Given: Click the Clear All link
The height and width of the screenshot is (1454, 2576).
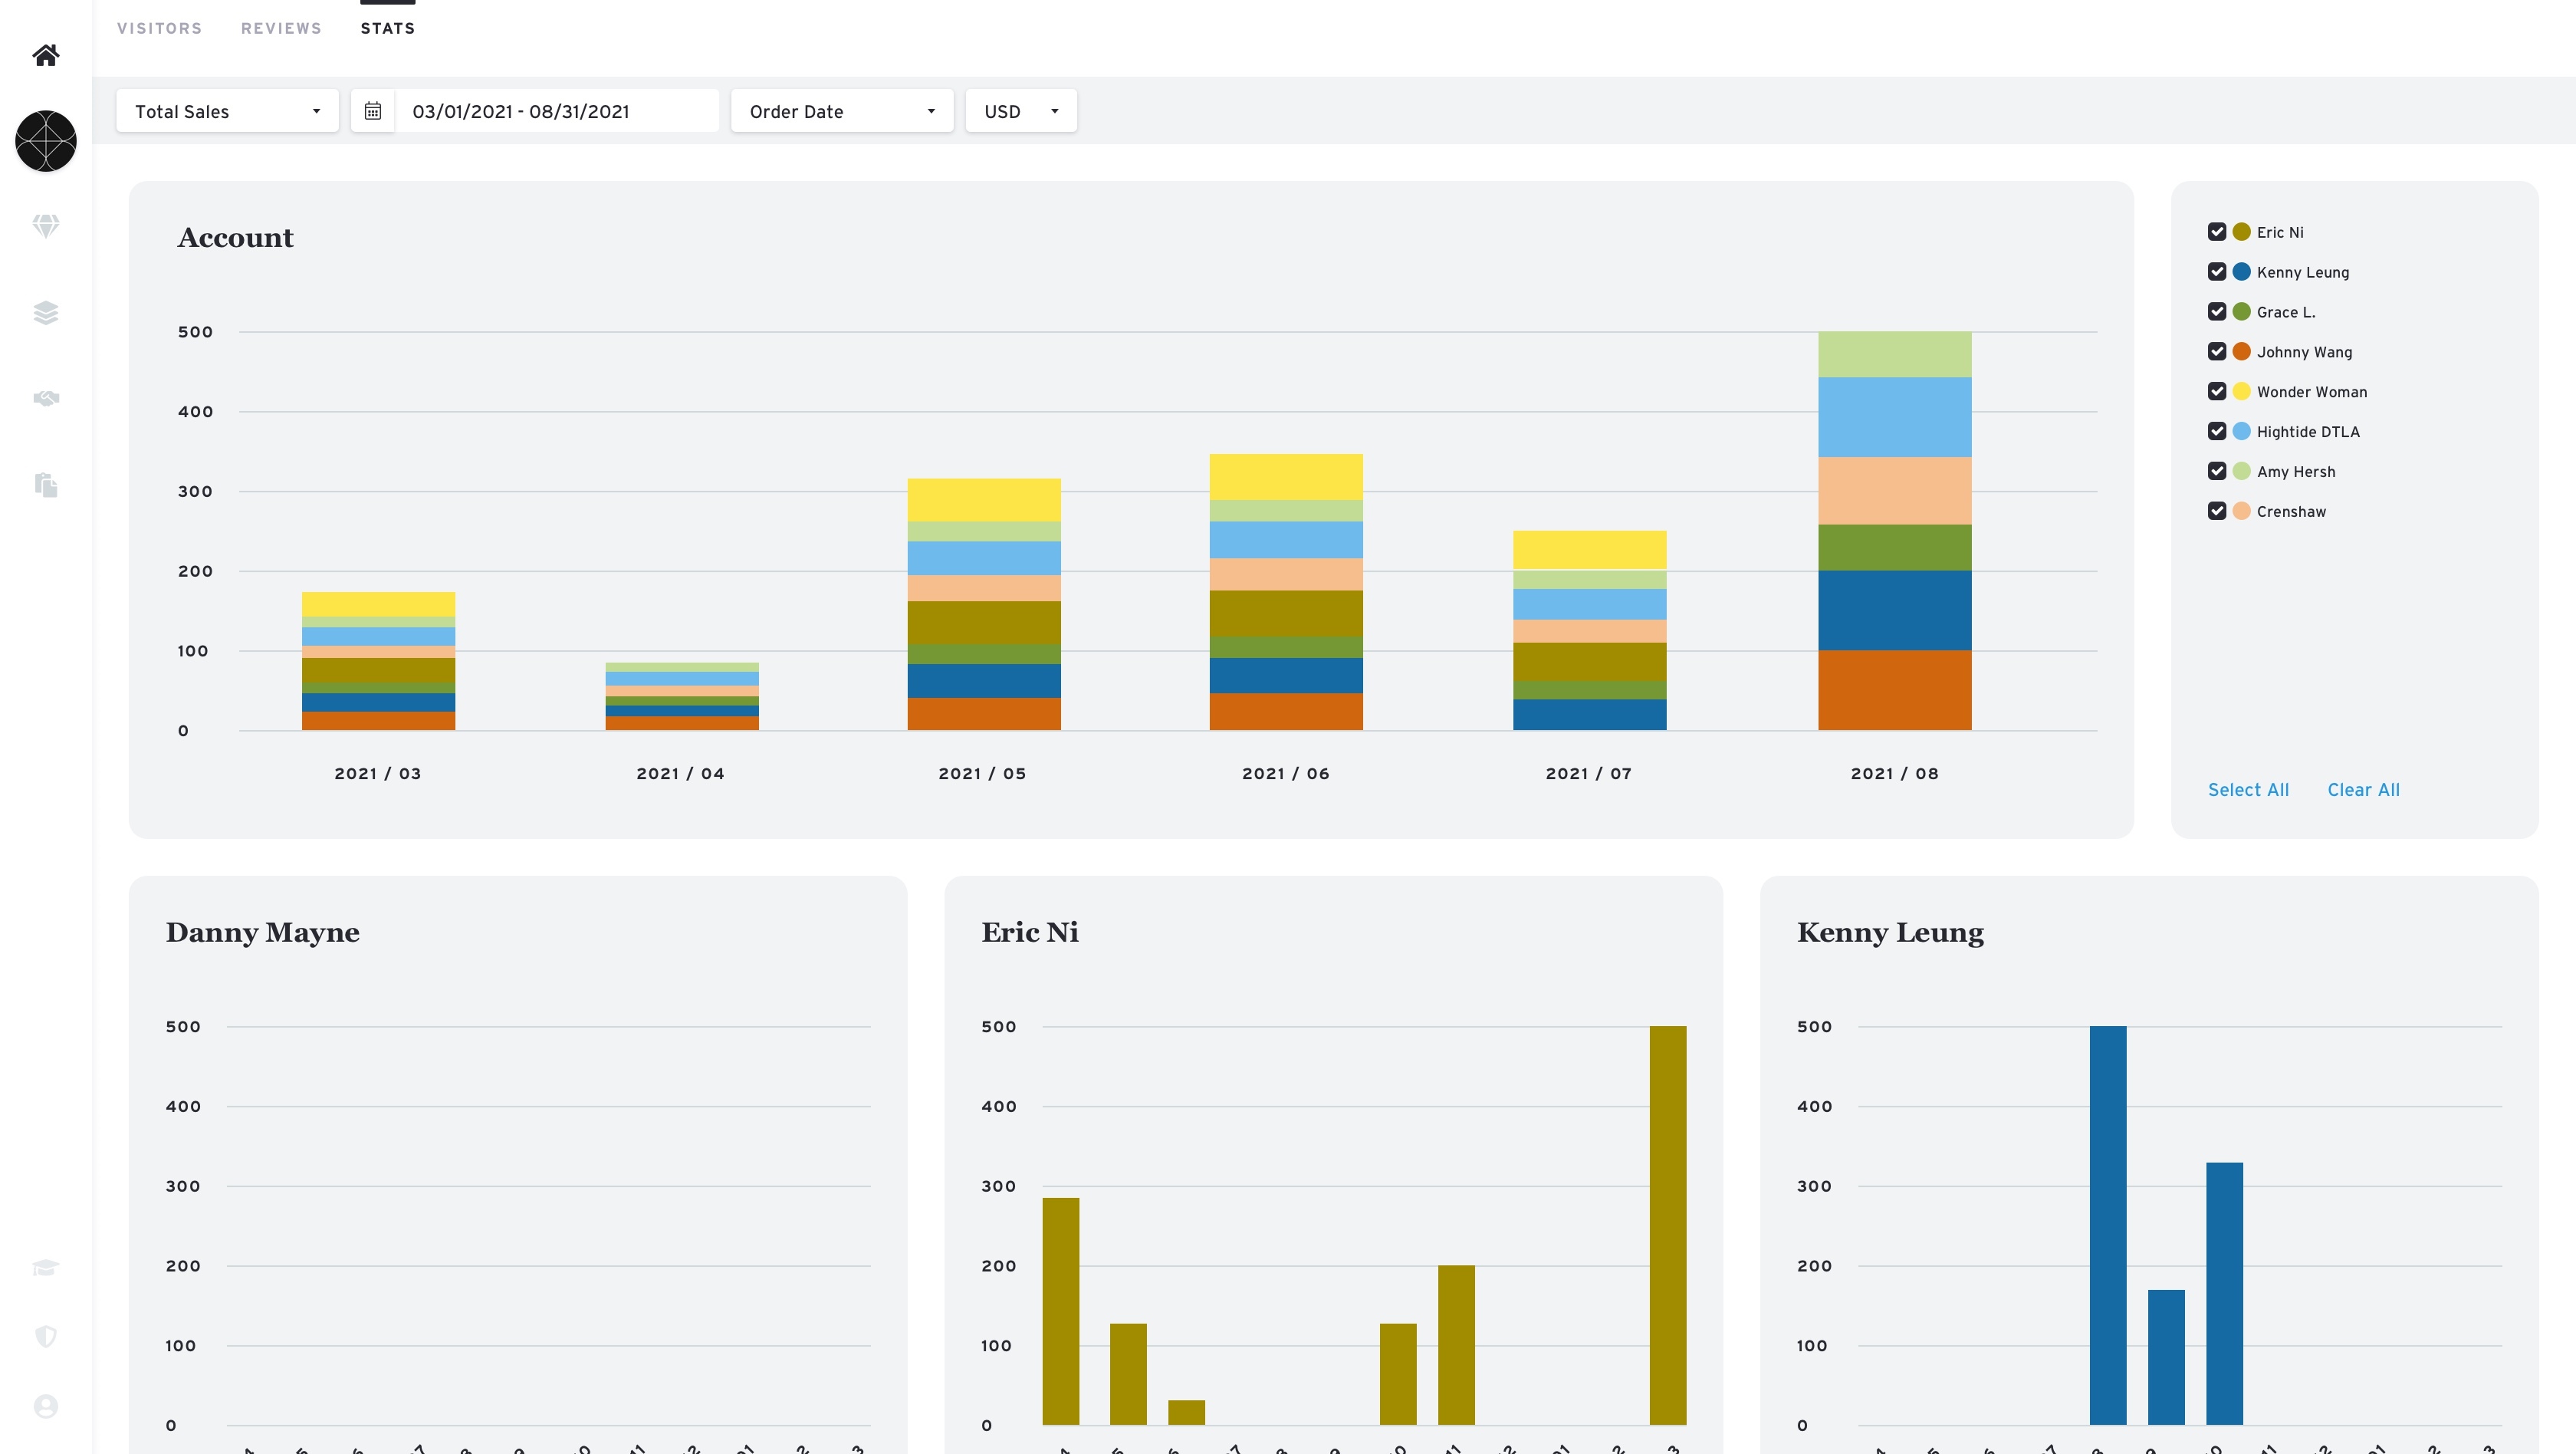Looking at the screenshot, I should click(2363, 790).
